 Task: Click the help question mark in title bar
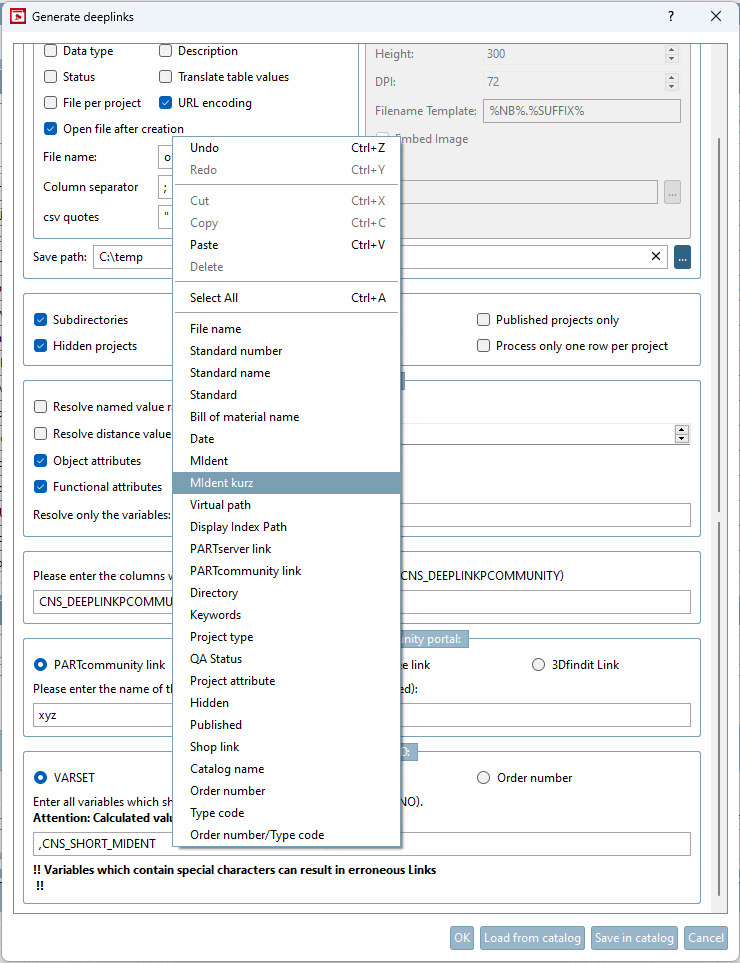(x=671, y=17)
